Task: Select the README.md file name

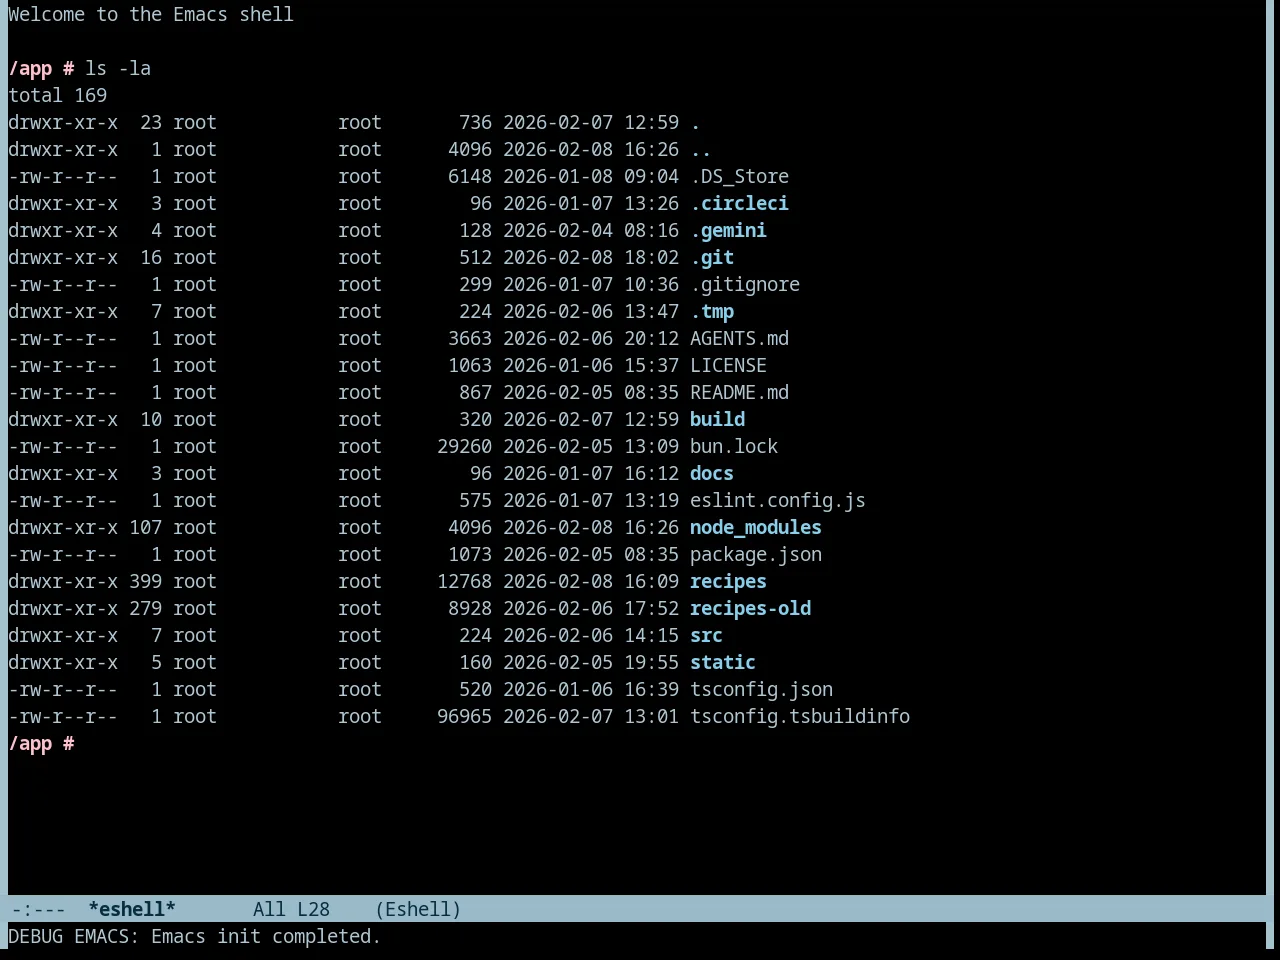Action: [739, 392]
